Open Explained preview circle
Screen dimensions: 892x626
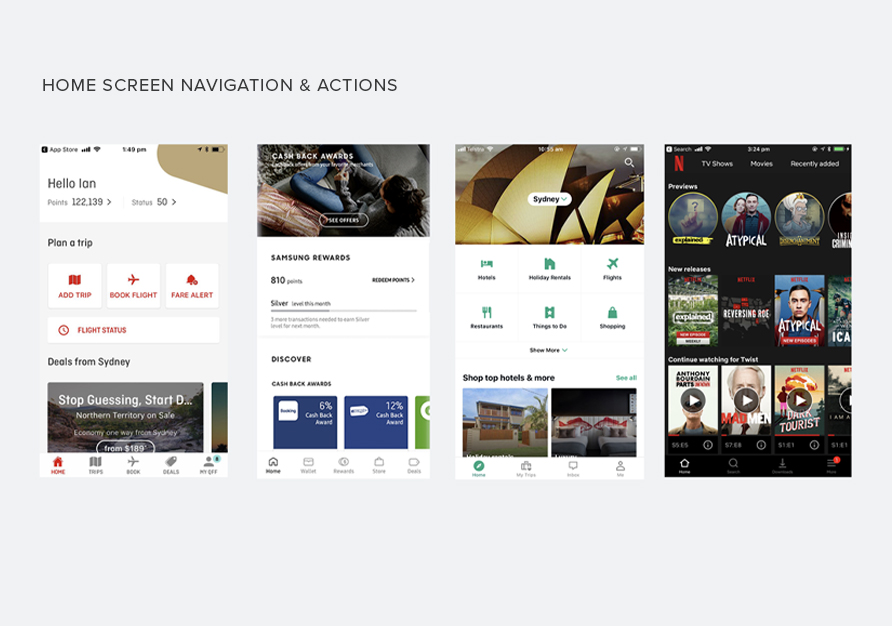point(693,219)
